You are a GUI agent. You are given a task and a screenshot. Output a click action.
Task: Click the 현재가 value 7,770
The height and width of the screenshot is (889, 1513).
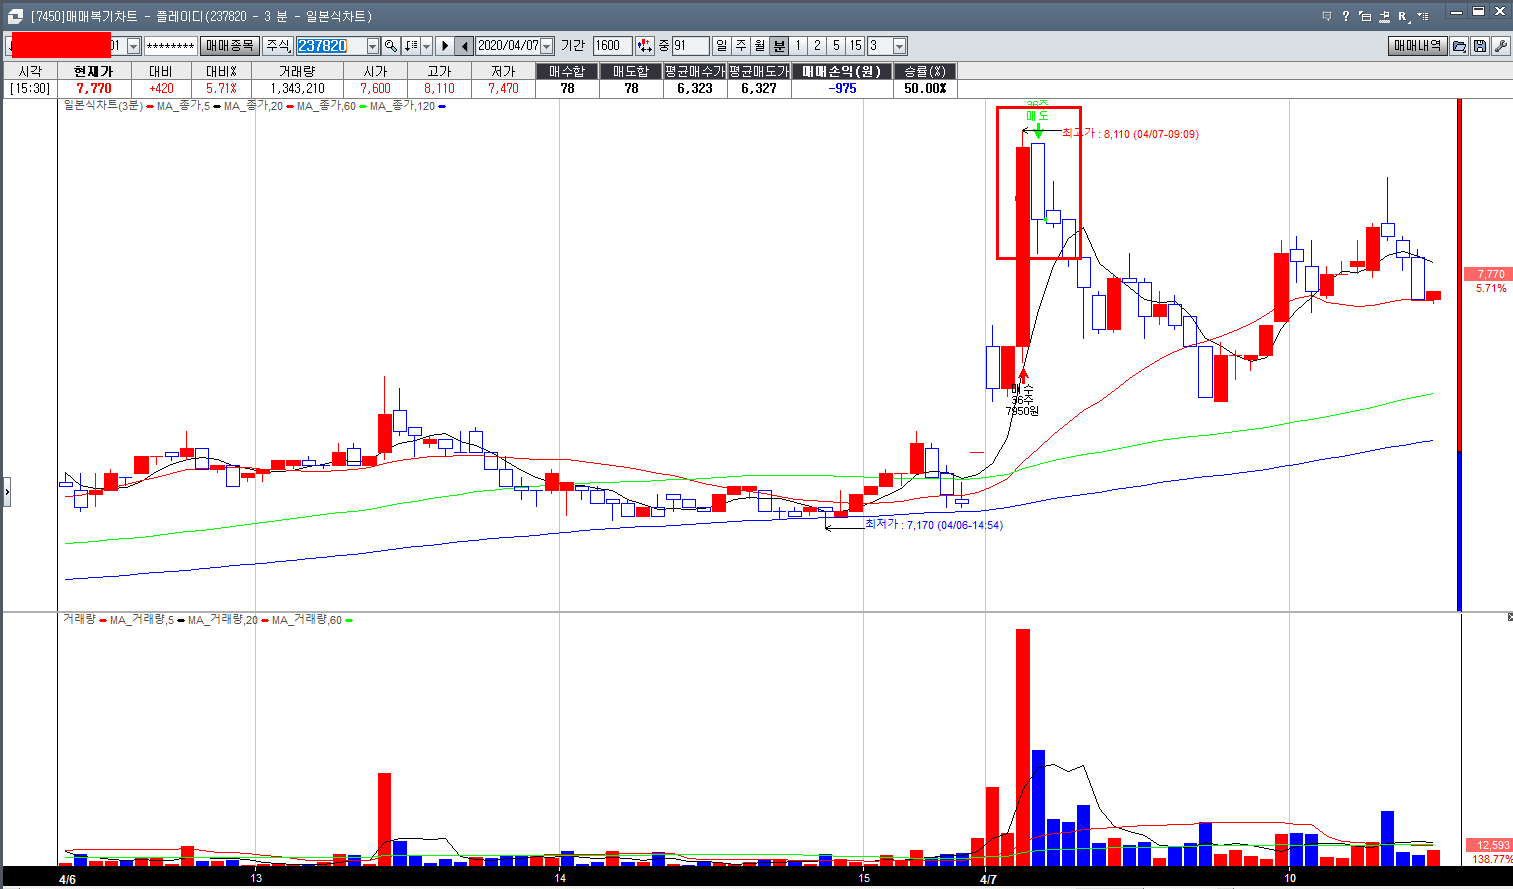pyautogui.click(x=94, y=88)
